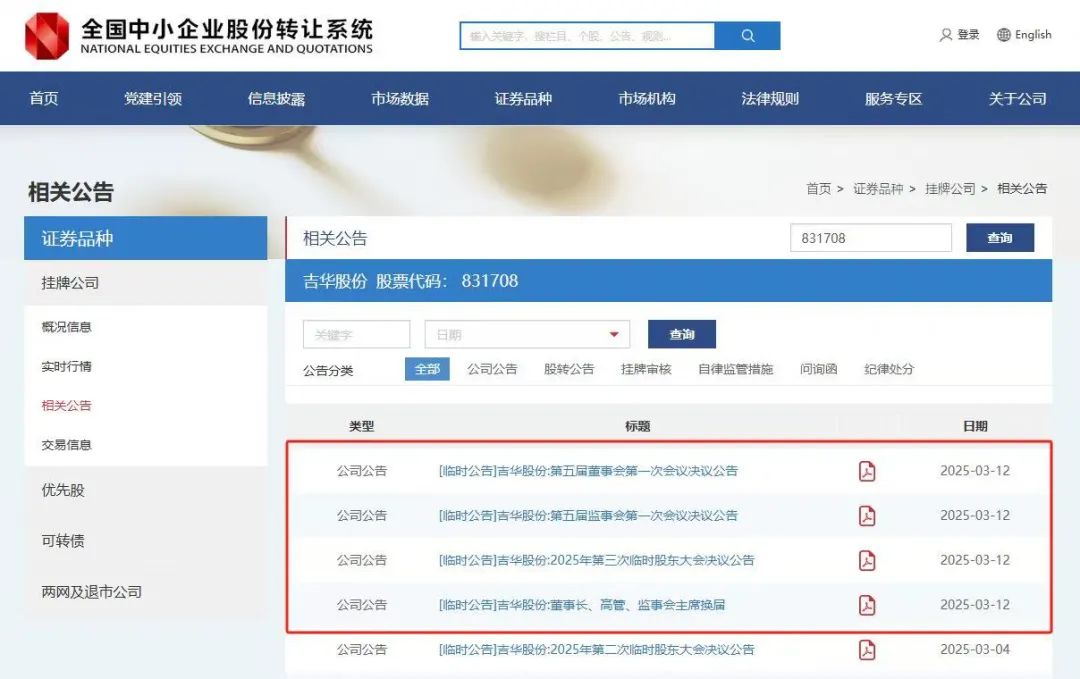Open 信息披露 navigation menu
This screenshot has height=679, width=1080.
click(x=276, y=98)
